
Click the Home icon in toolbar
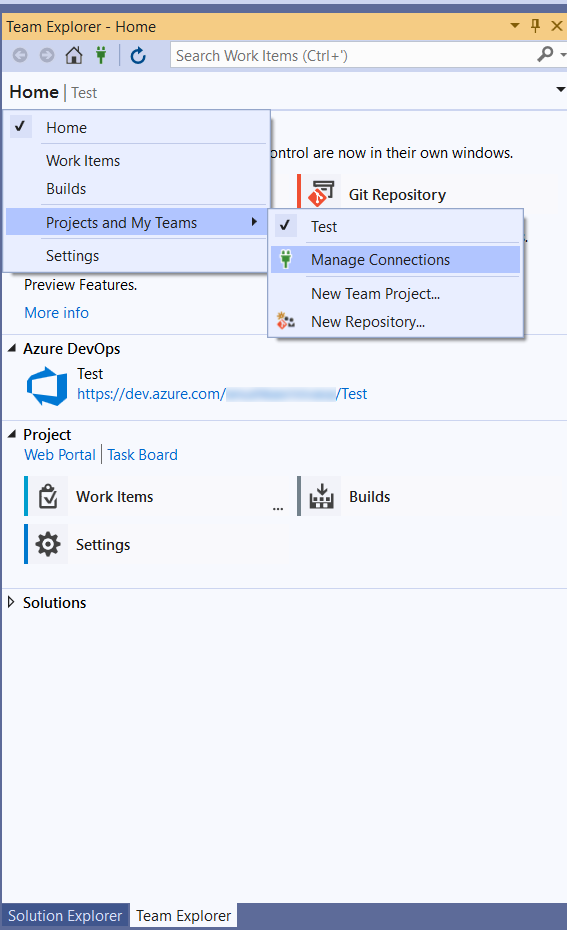point(74,56)
